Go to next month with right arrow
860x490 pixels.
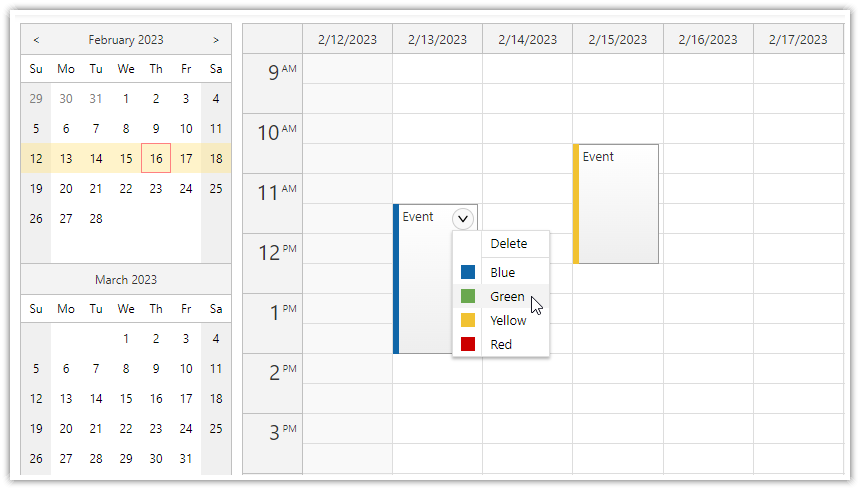click(216, 40)
